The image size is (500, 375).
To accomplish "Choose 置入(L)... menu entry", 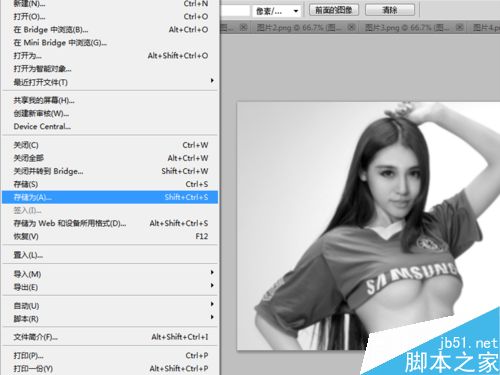I will (x=110, y=255).
